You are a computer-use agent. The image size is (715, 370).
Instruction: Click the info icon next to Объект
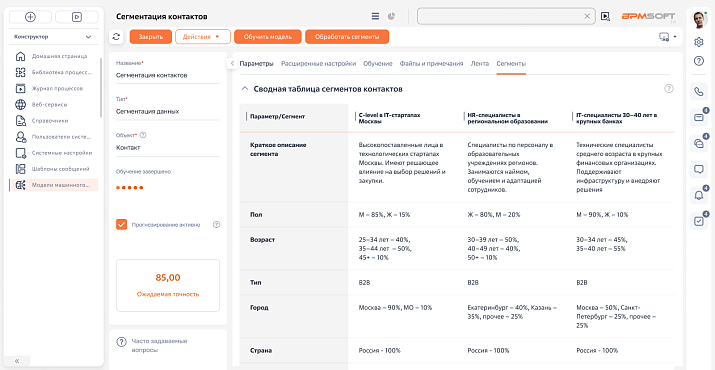(x=143, y=135)
